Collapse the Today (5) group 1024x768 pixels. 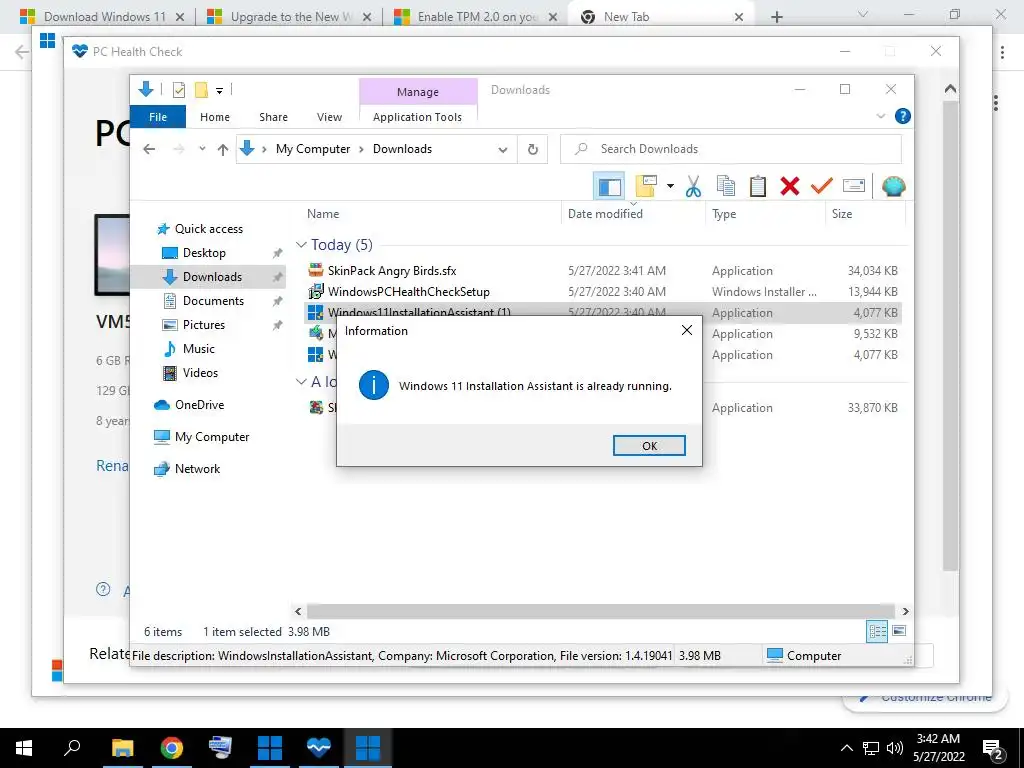click(301, 245)
